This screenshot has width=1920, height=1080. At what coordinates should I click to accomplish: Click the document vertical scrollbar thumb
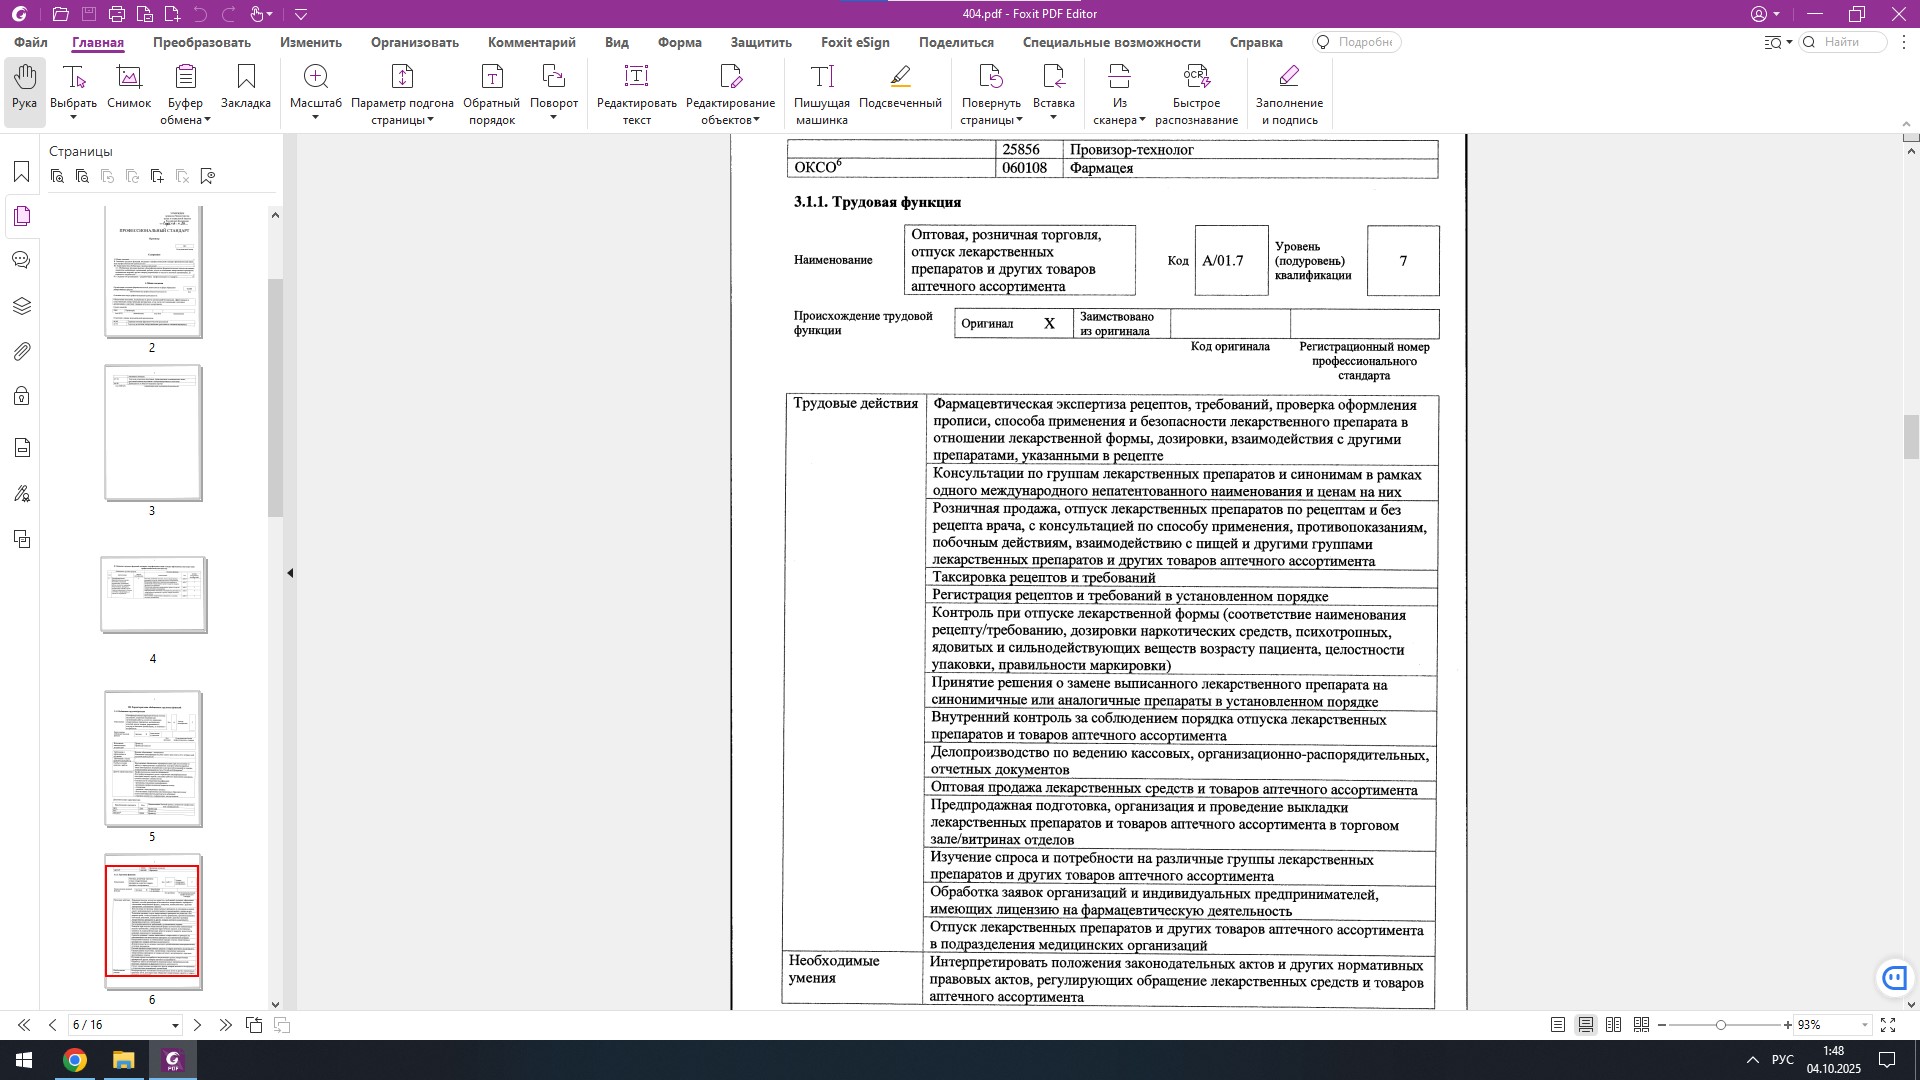1911,437
